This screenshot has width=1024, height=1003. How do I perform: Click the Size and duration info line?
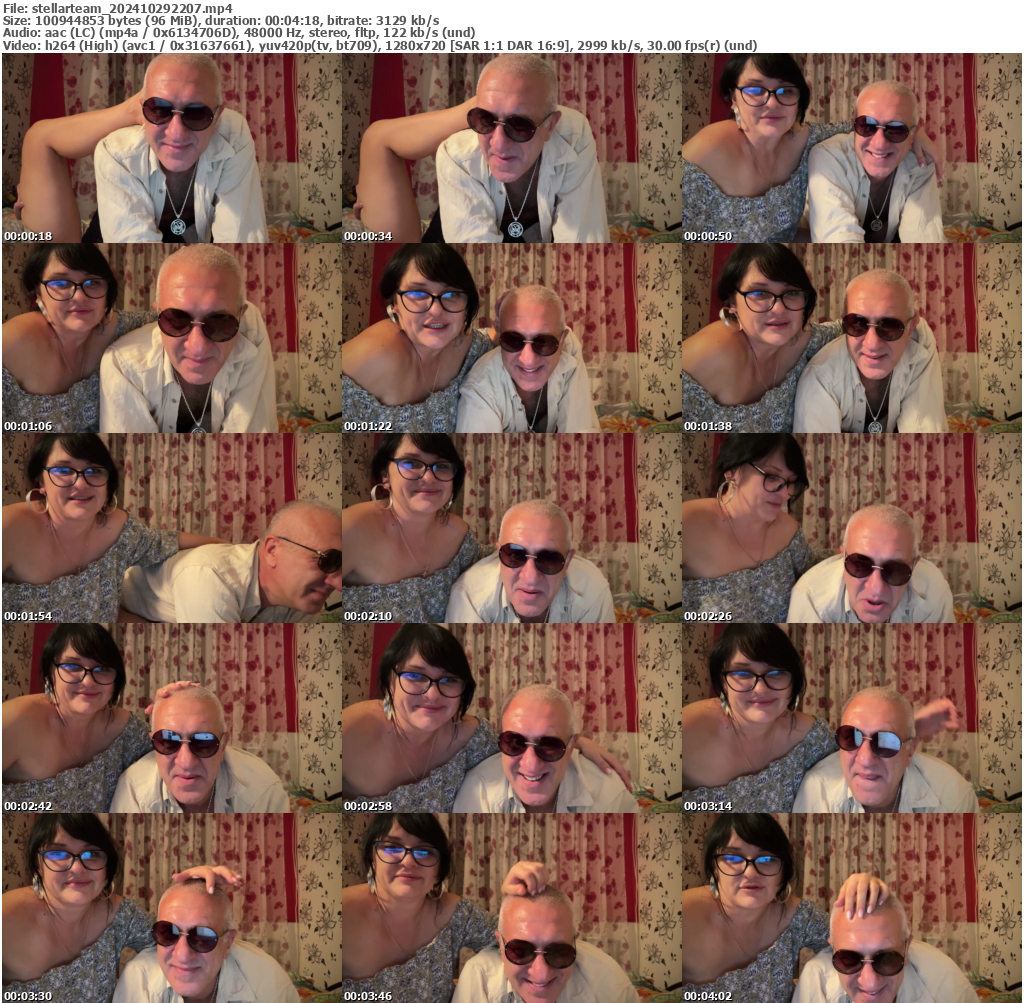click(221, 20)
